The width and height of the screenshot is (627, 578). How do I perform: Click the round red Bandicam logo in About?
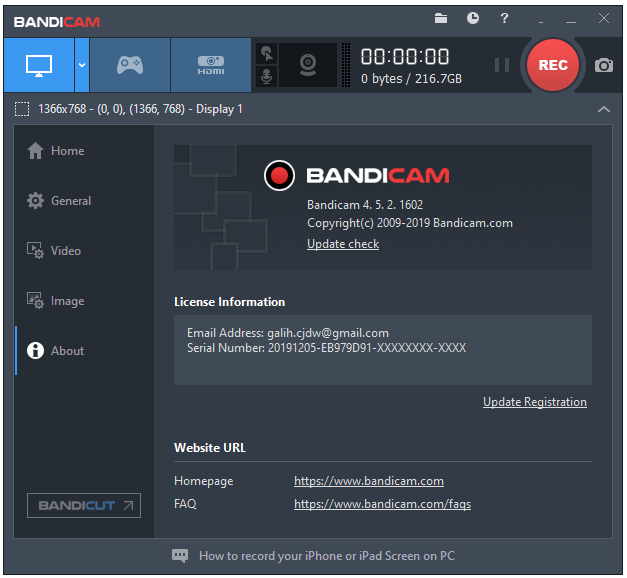pos(279,176)
